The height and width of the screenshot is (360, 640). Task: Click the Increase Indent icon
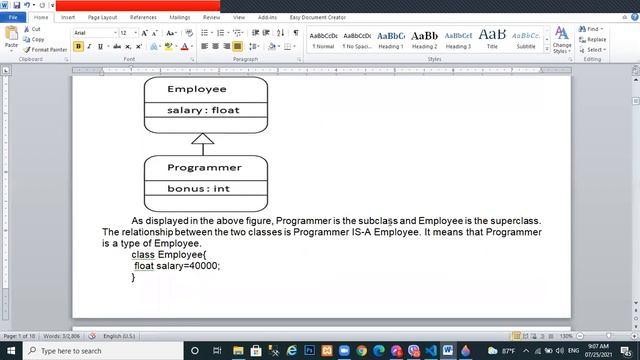click(266, 33)
